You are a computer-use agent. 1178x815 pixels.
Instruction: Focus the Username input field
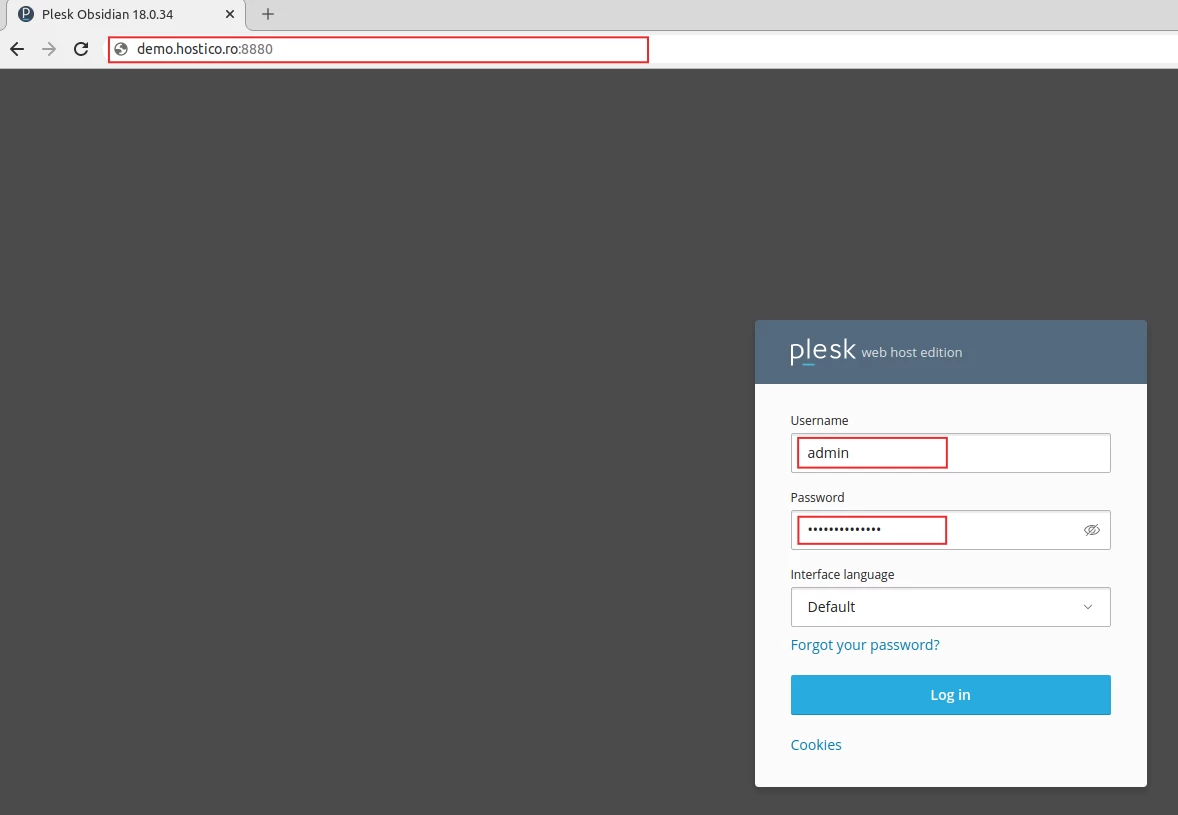(x=870, y=452)
